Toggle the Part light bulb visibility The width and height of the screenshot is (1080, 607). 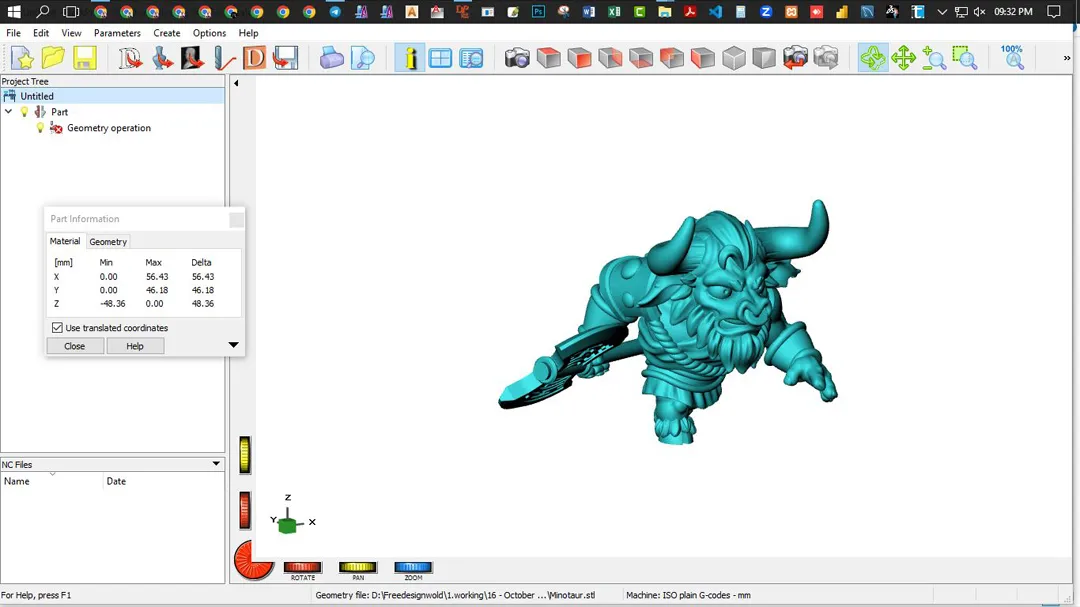click(25, 112)
